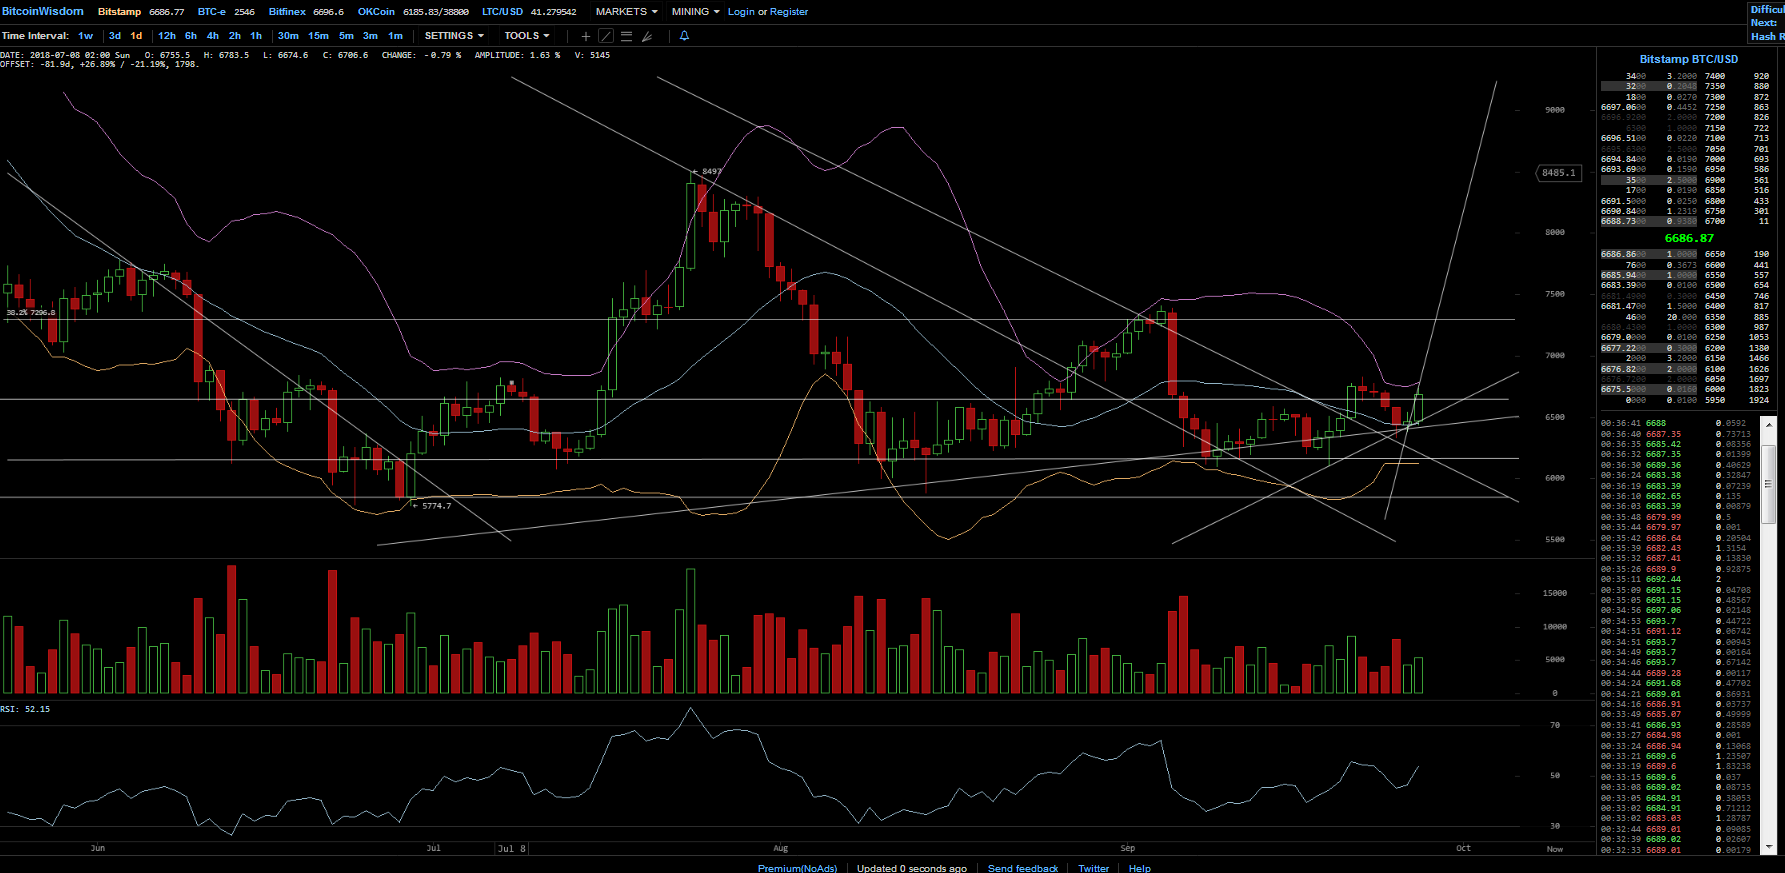This screenshot has height=873, width=1785.
Task: Set time interval to 4h
Action: [213, 36]
